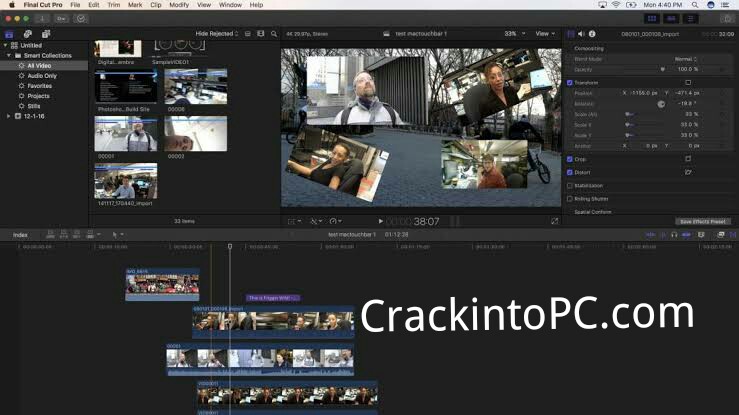Select the purple title clip in timeline
The width and height of the screenshot is (739, 415).
pyautogui.click(x=273, y=298)
